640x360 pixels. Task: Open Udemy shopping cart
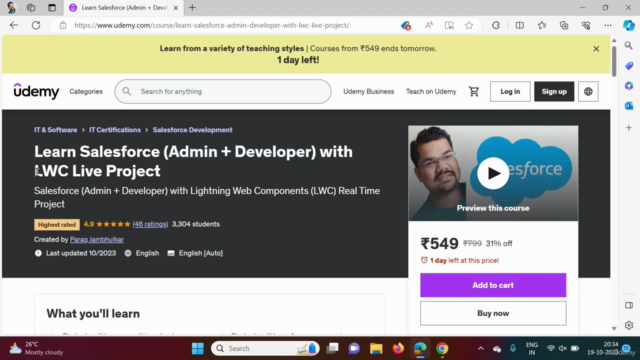pos(473,91)
